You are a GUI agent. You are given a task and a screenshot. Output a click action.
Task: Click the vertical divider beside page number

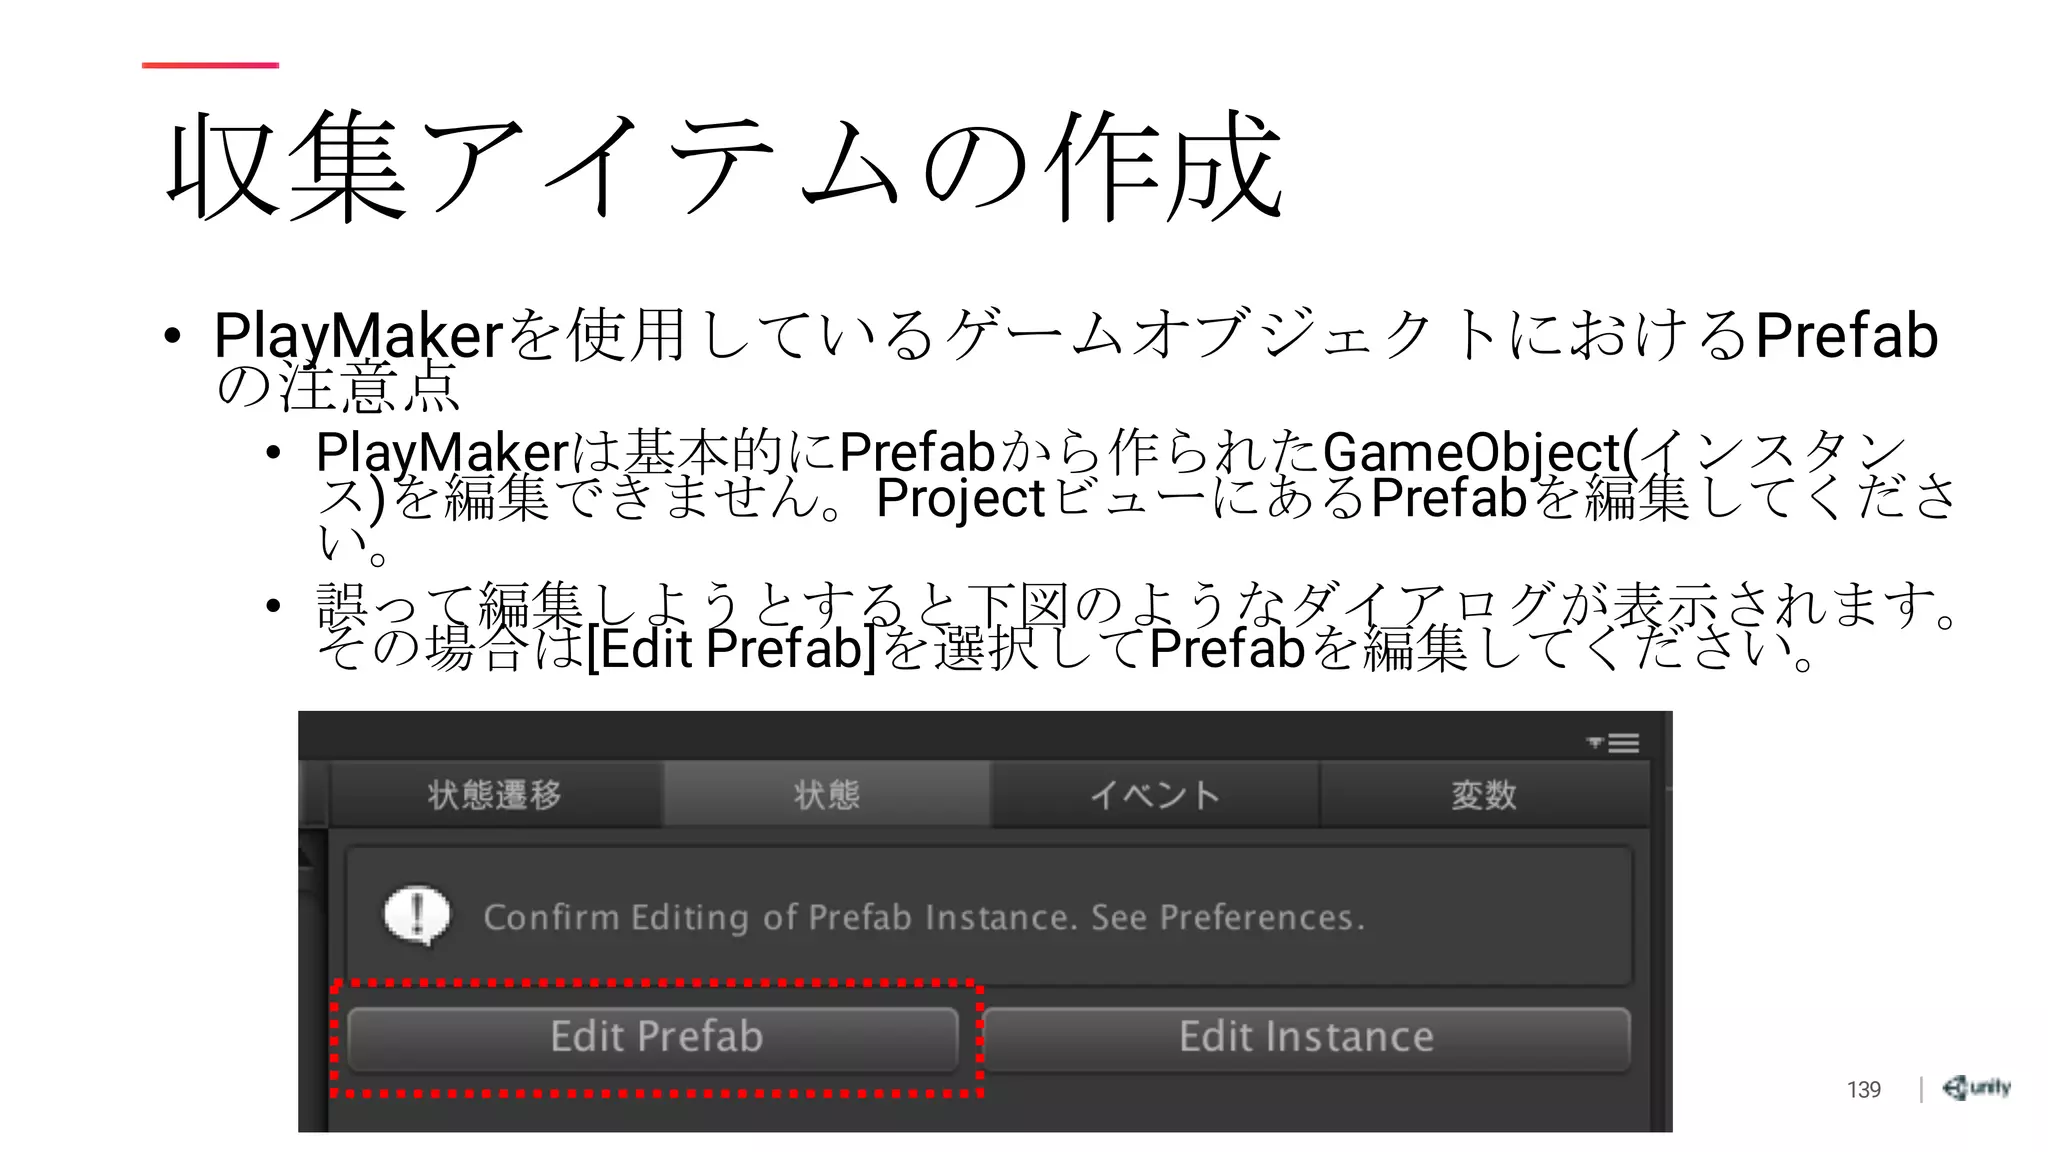(x=1921, y=1089)
